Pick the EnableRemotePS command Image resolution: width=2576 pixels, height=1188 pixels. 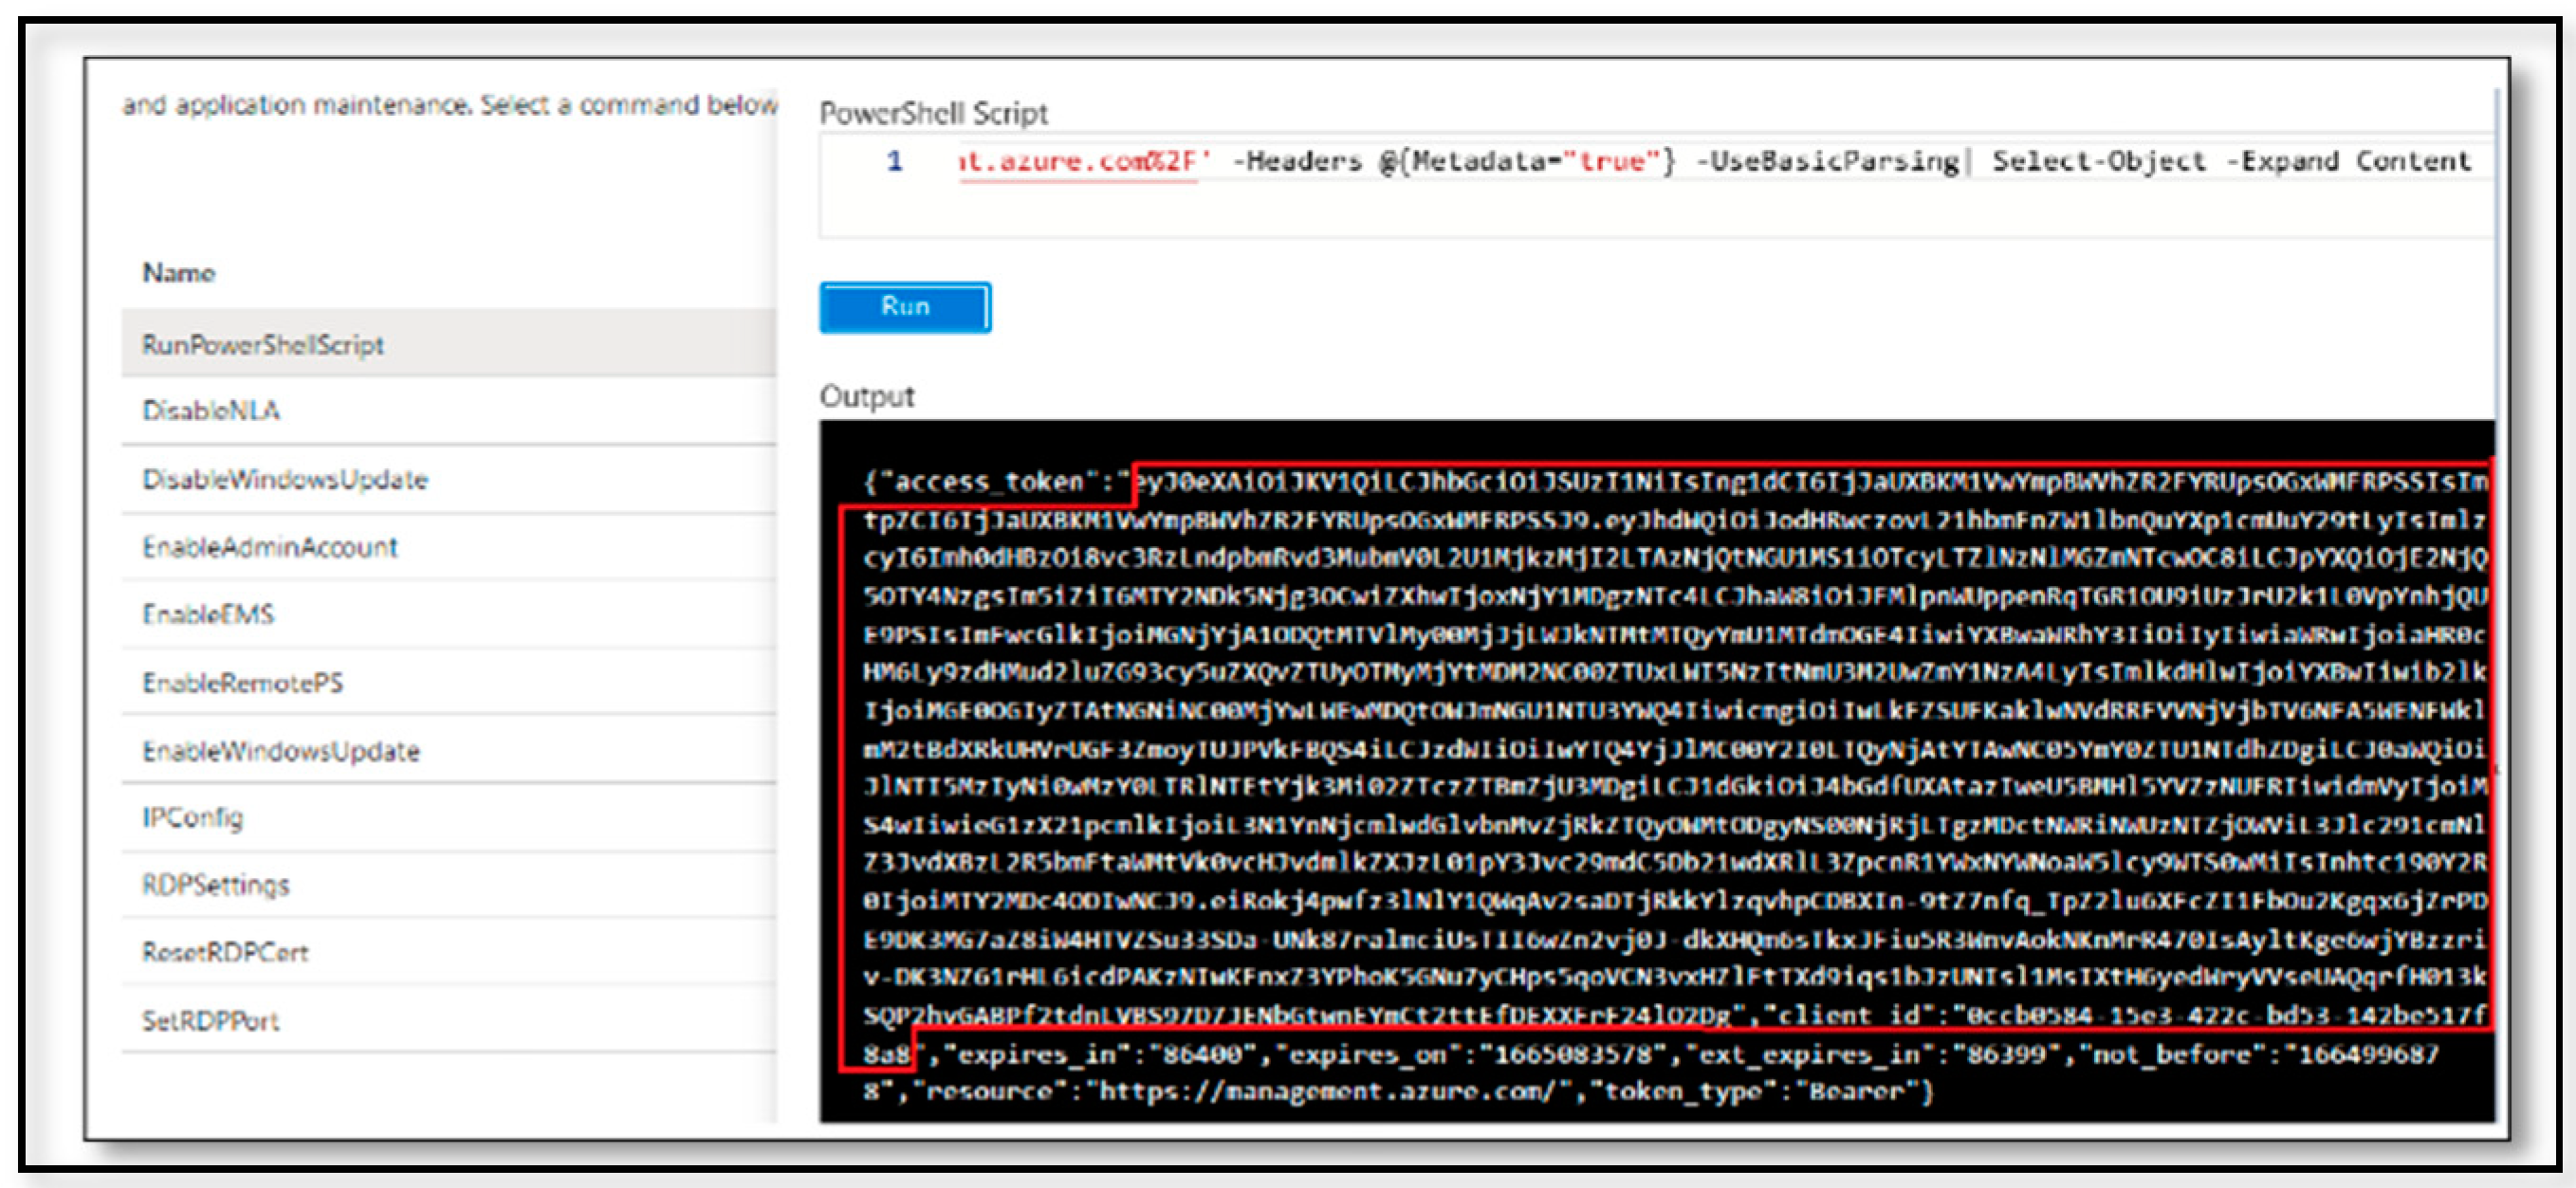click(x=243, y=683)
